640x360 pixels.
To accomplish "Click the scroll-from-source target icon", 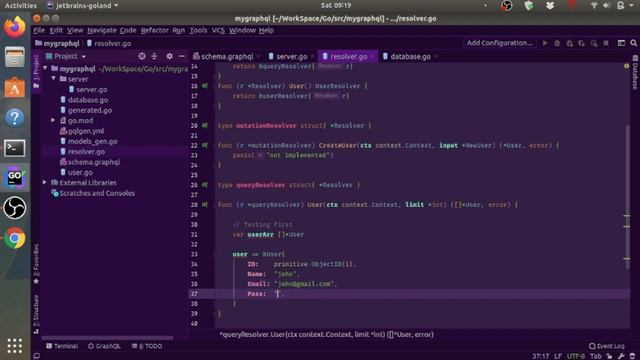I will pos(142,56).
